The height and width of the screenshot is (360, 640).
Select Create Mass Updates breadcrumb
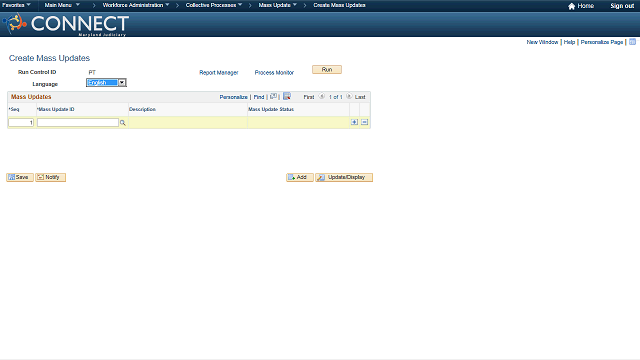pyautogui.click(x=339, y=5)
